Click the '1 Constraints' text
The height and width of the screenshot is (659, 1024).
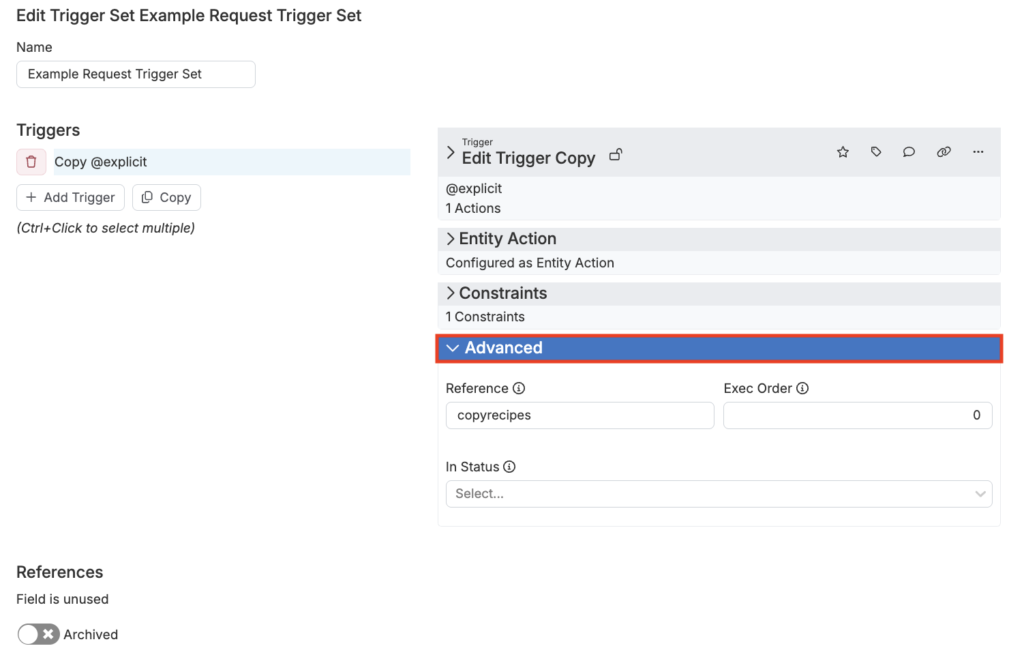485,317
